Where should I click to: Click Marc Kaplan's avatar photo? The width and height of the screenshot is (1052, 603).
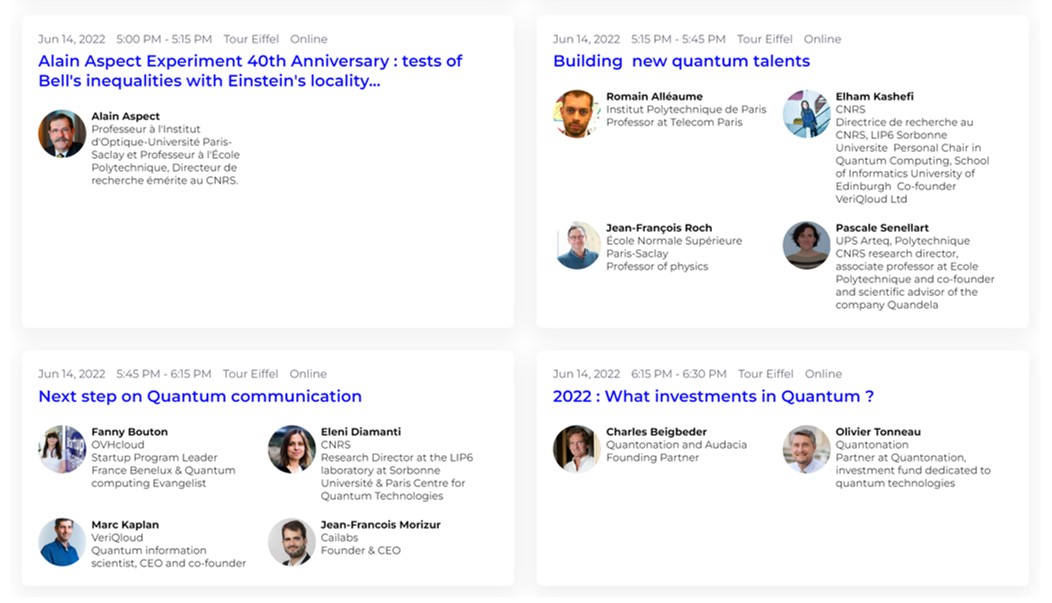point(62,542)
